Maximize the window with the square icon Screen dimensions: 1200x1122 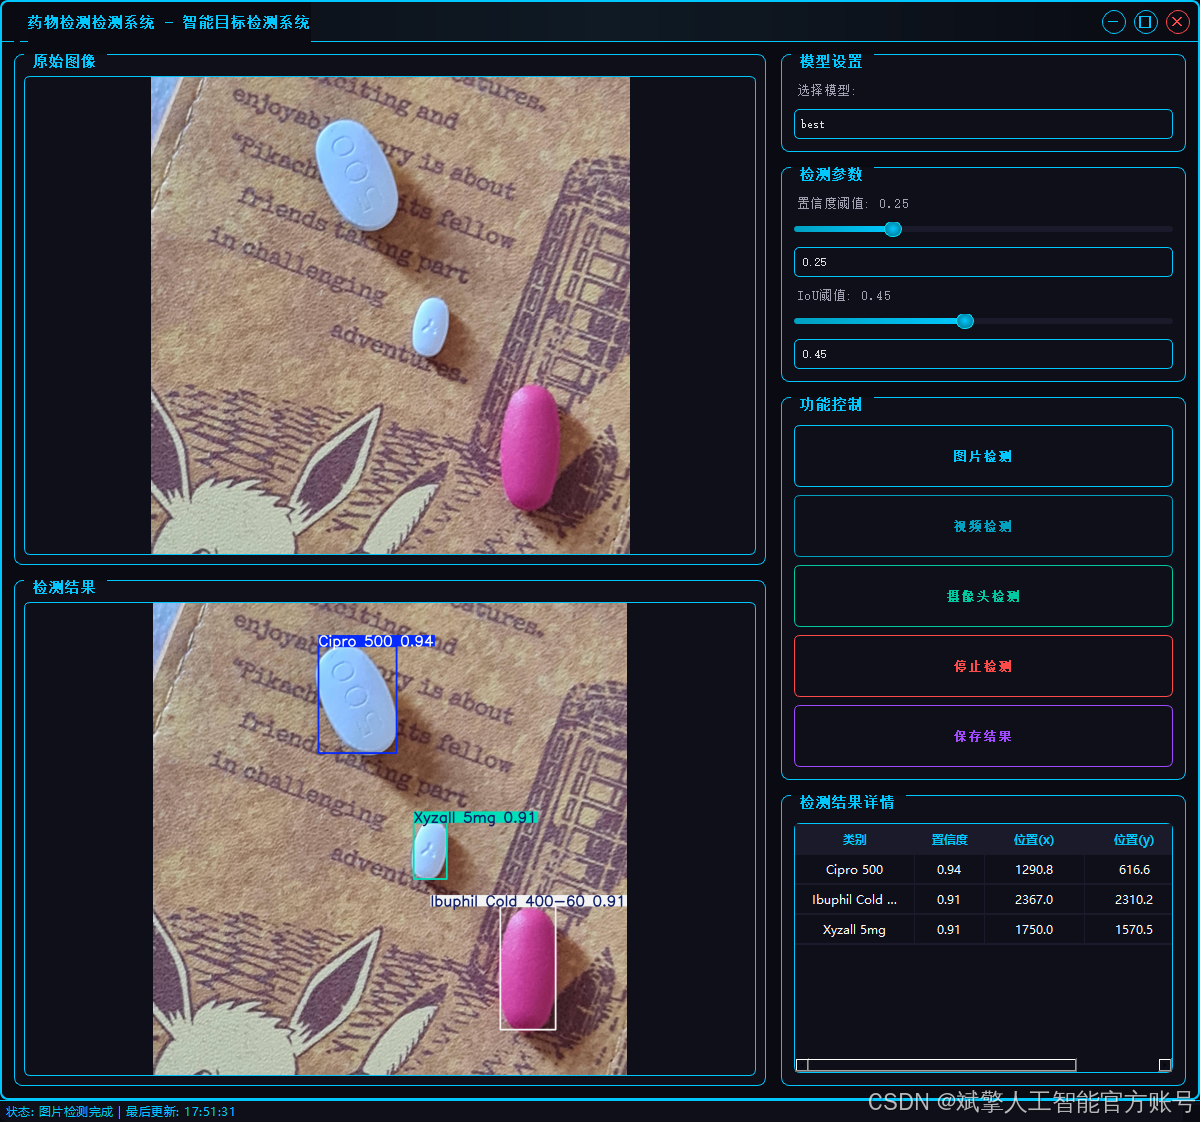tap(1146, 22)
